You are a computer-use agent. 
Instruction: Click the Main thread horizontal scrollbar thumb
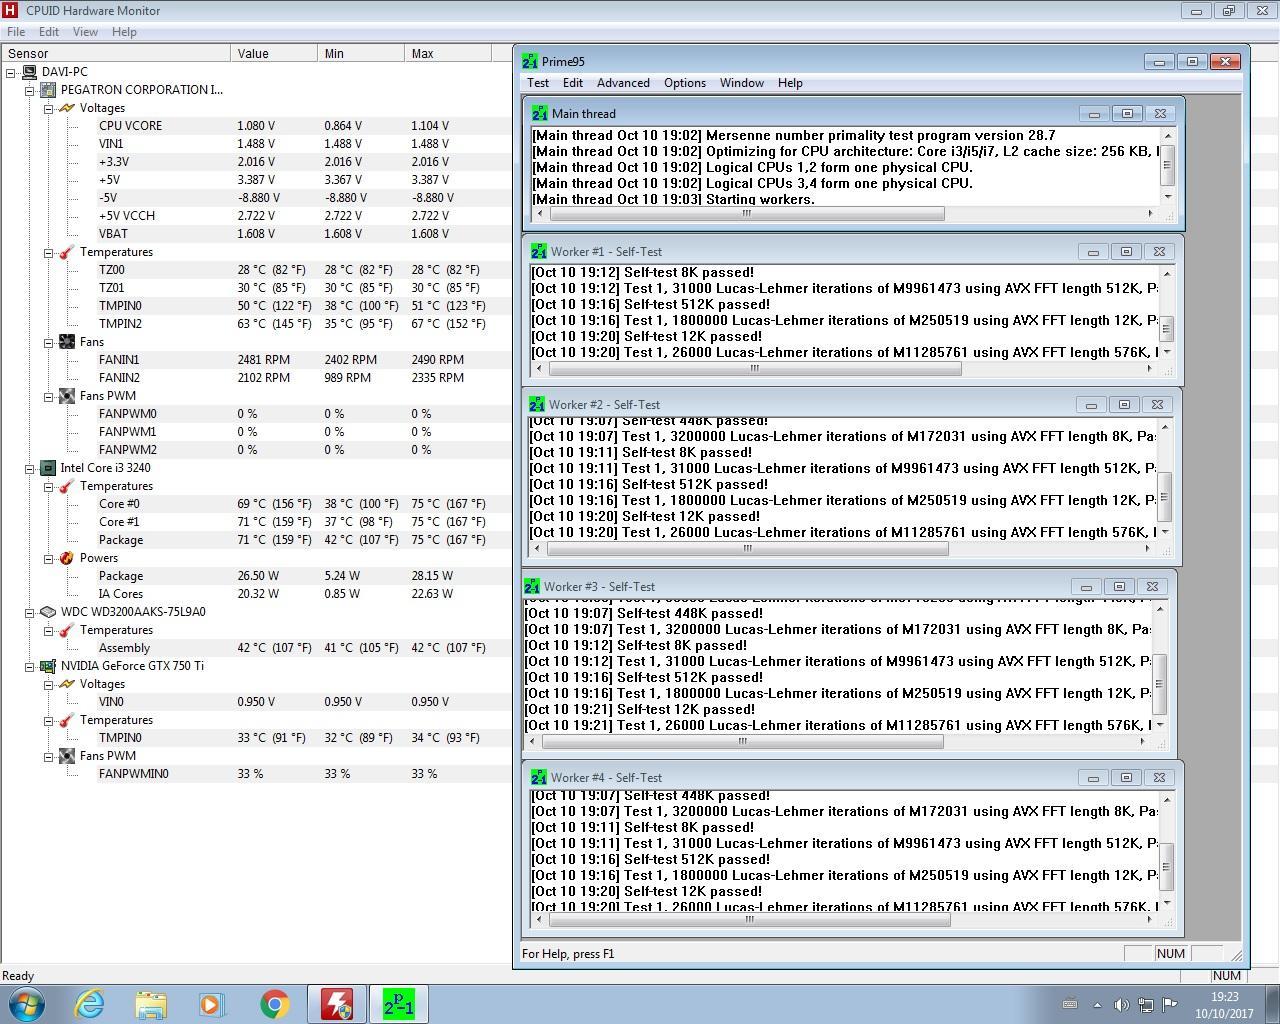point(746,214)
